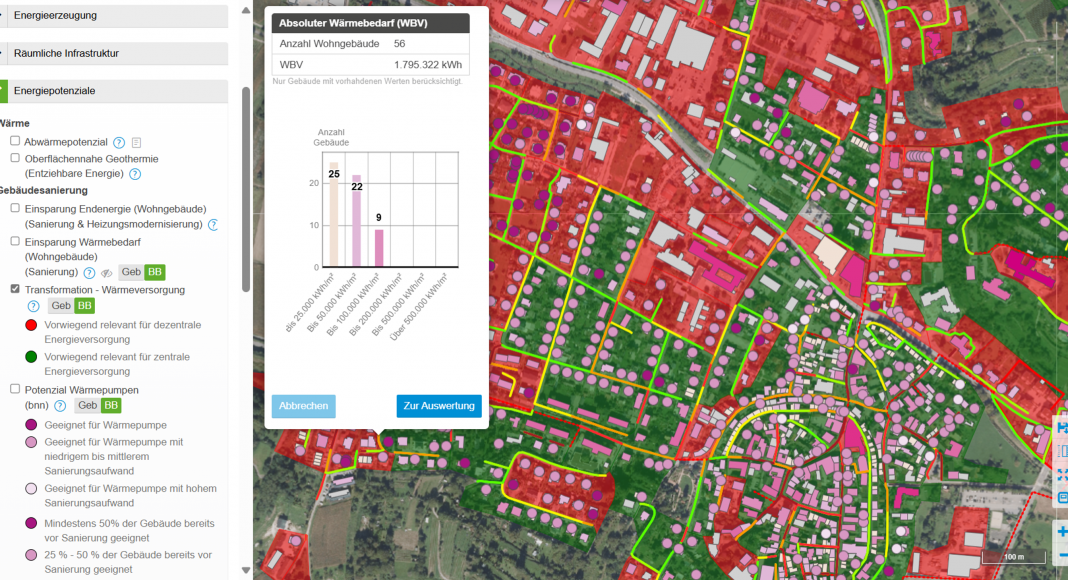Collapse the Energiepotenziale section

pos(114,91)
